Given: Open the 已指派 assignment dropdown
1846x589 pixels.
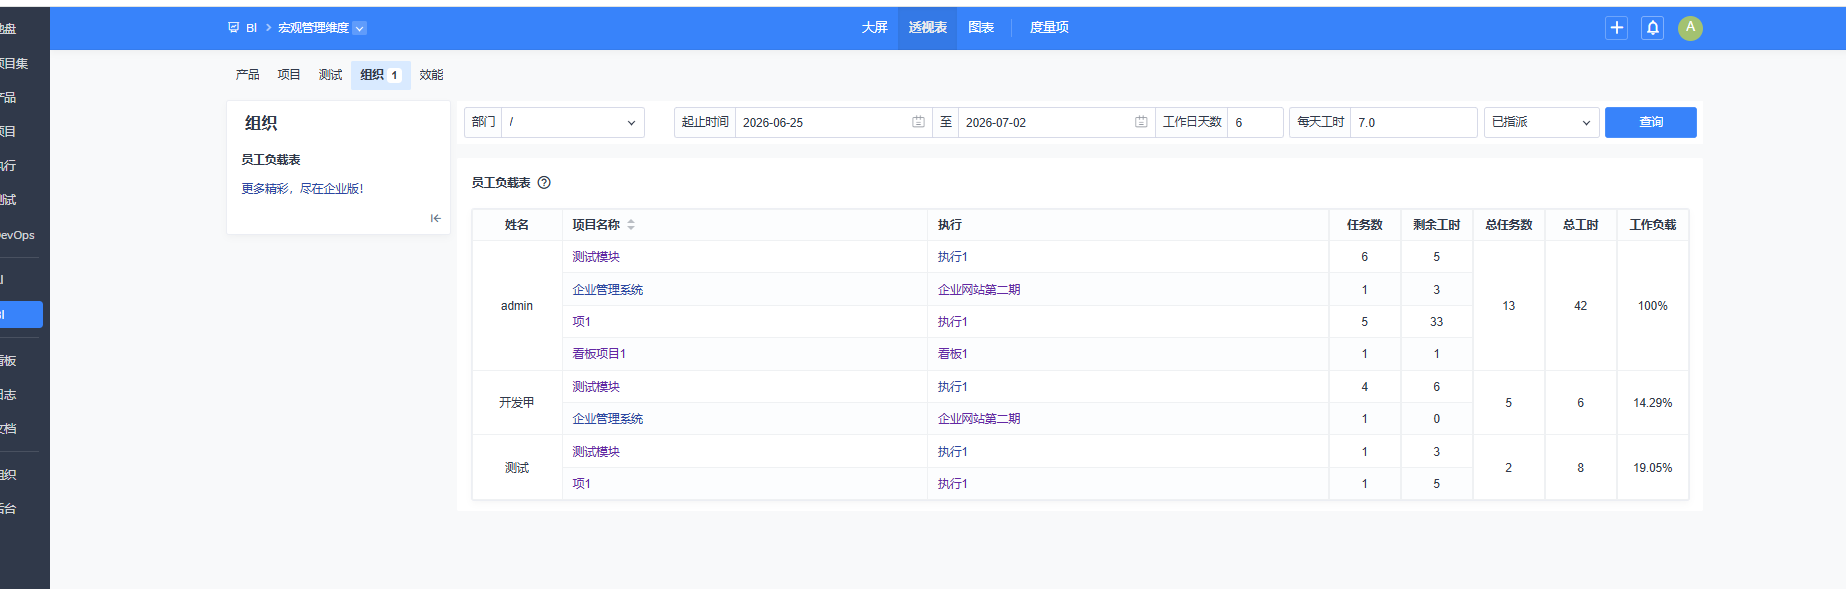Looking at the screenshot, I should click(1541, 122).
